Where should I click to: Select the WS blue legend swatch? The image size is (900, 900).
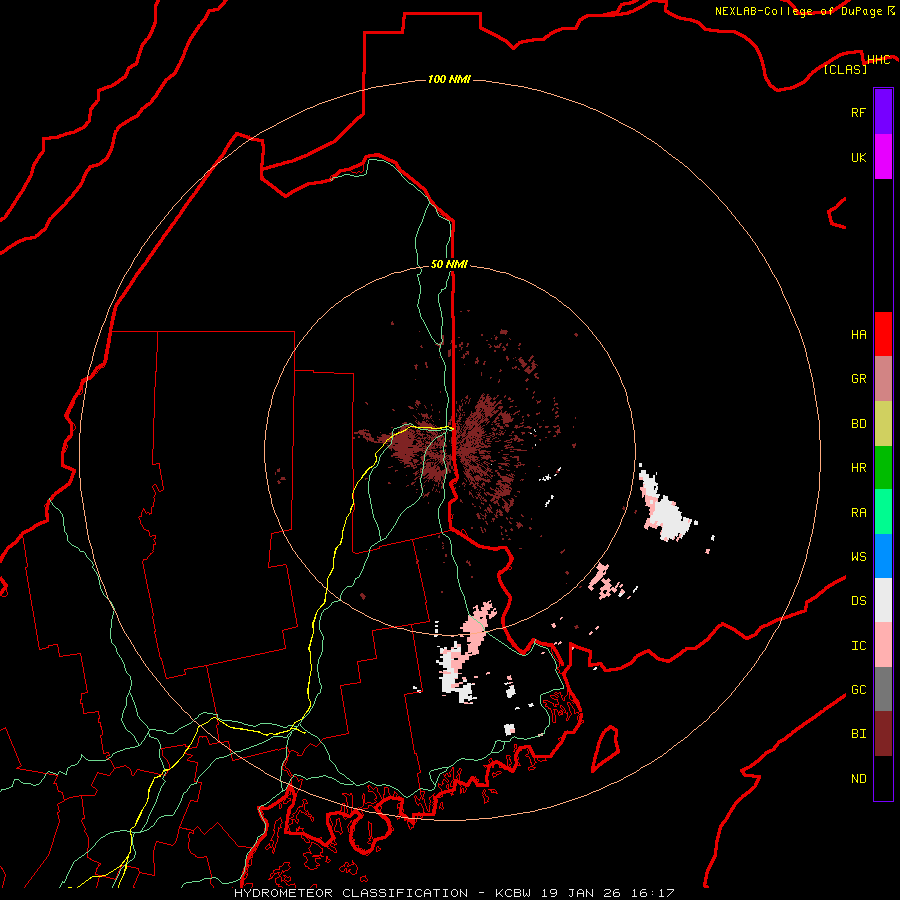tap(883, 556)
